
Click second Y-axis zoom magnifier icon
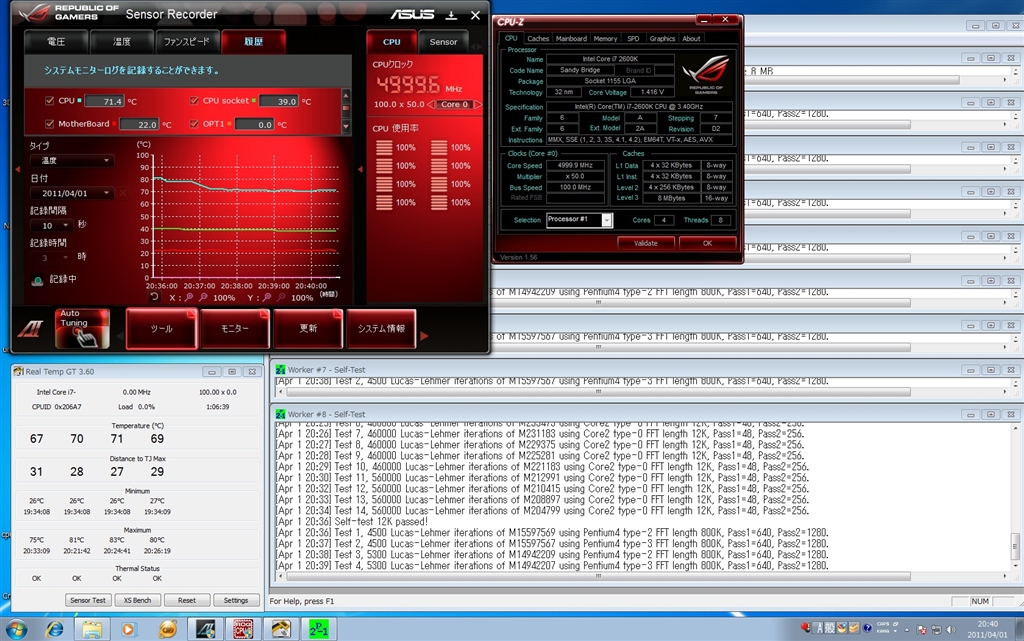pos(281,297)
